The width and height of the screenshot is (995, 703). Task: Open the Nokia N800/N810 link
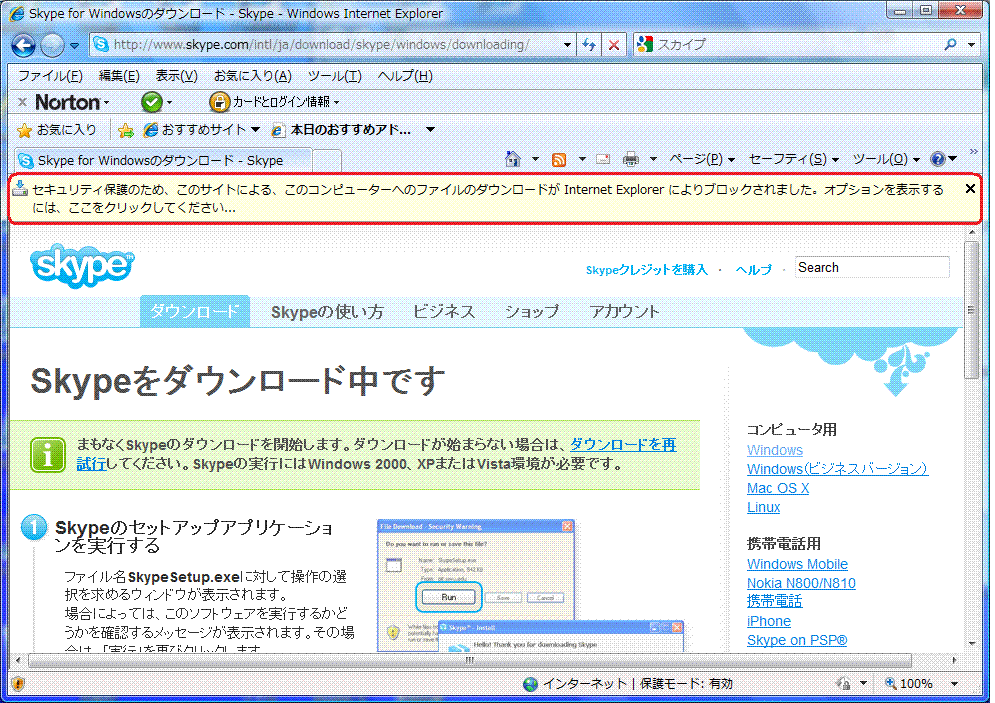801,583
